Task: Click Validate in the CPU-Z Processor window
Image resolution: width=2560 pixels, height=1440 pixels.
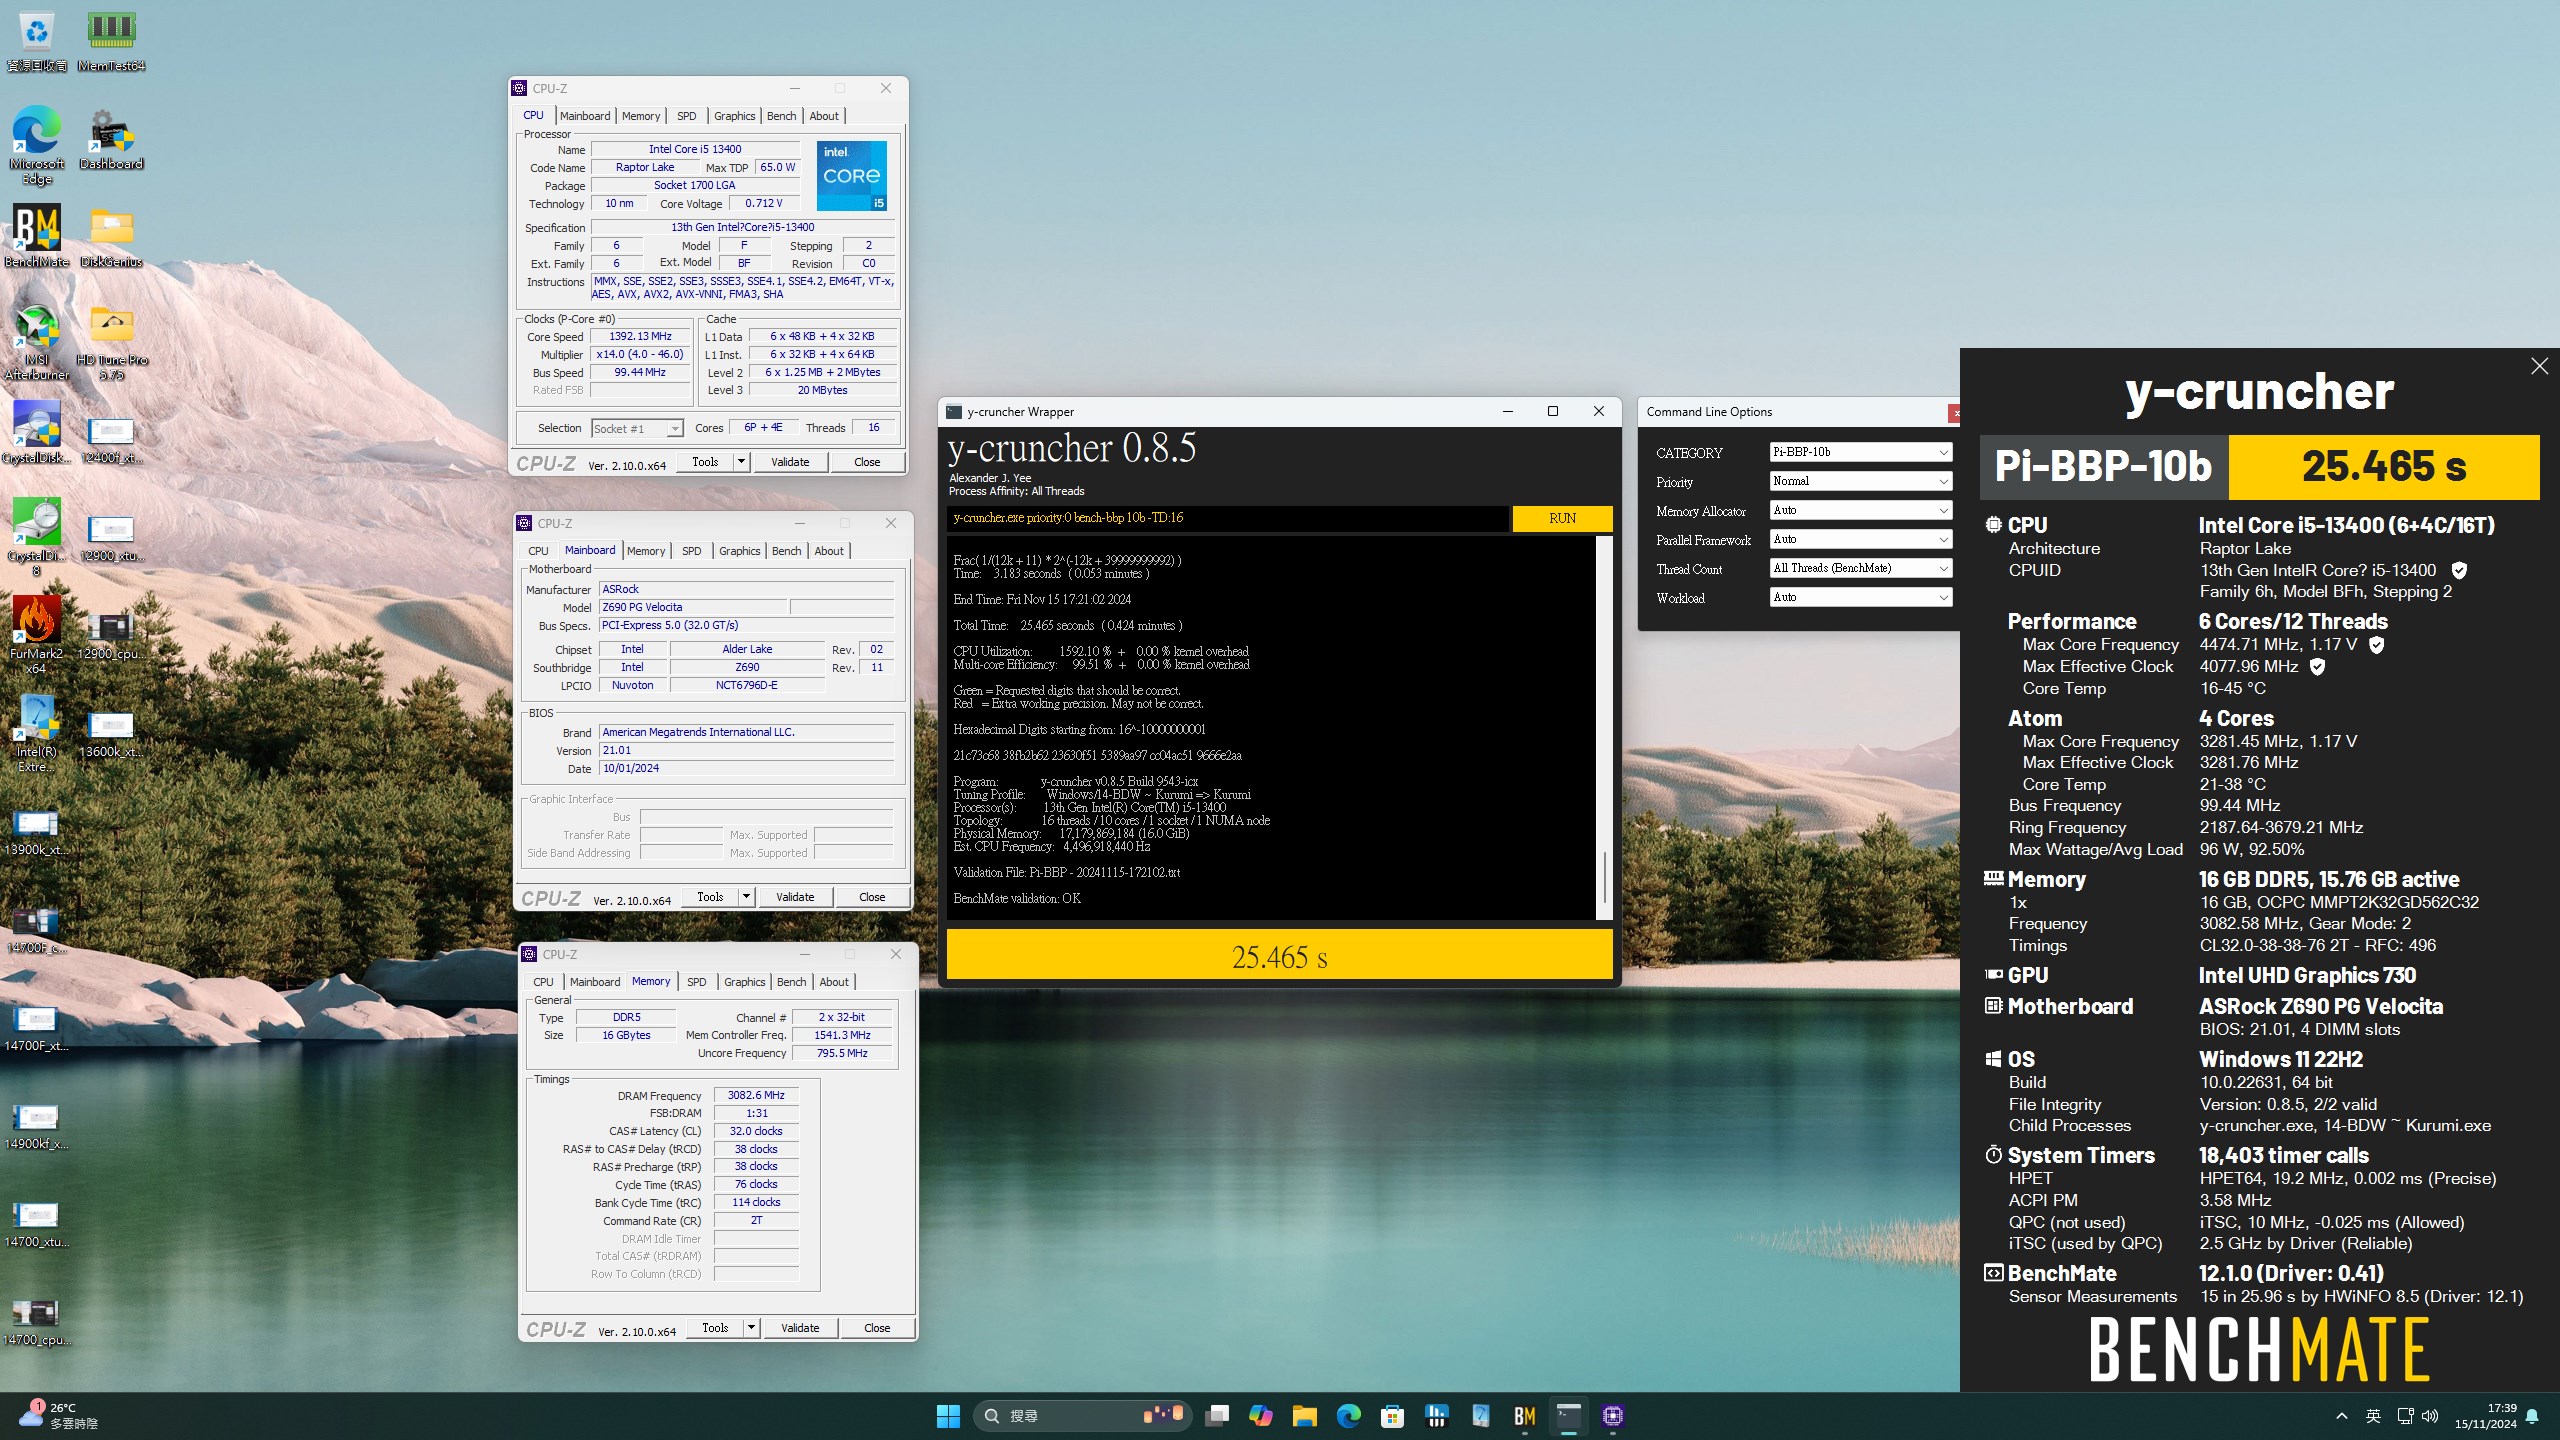Action: pyautogui.click(x=790, y=462)
